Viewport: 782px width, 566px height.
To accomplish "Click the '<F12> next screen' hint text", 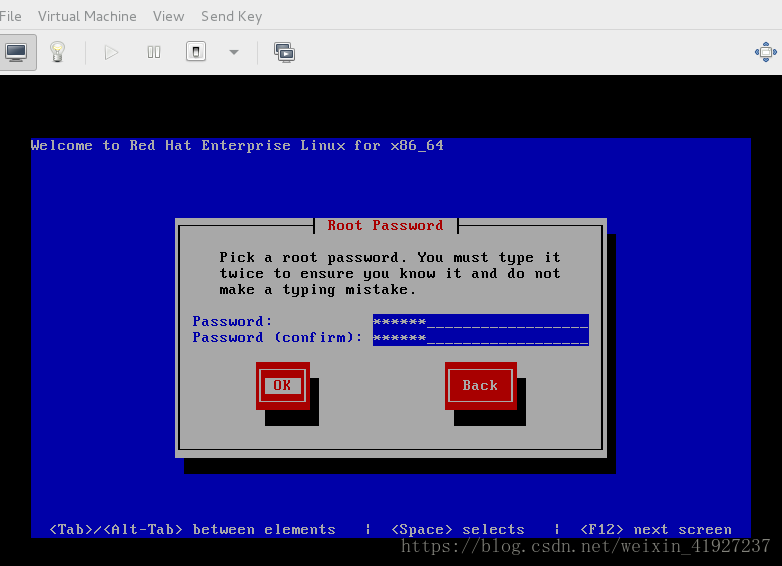I will point(656,529).
